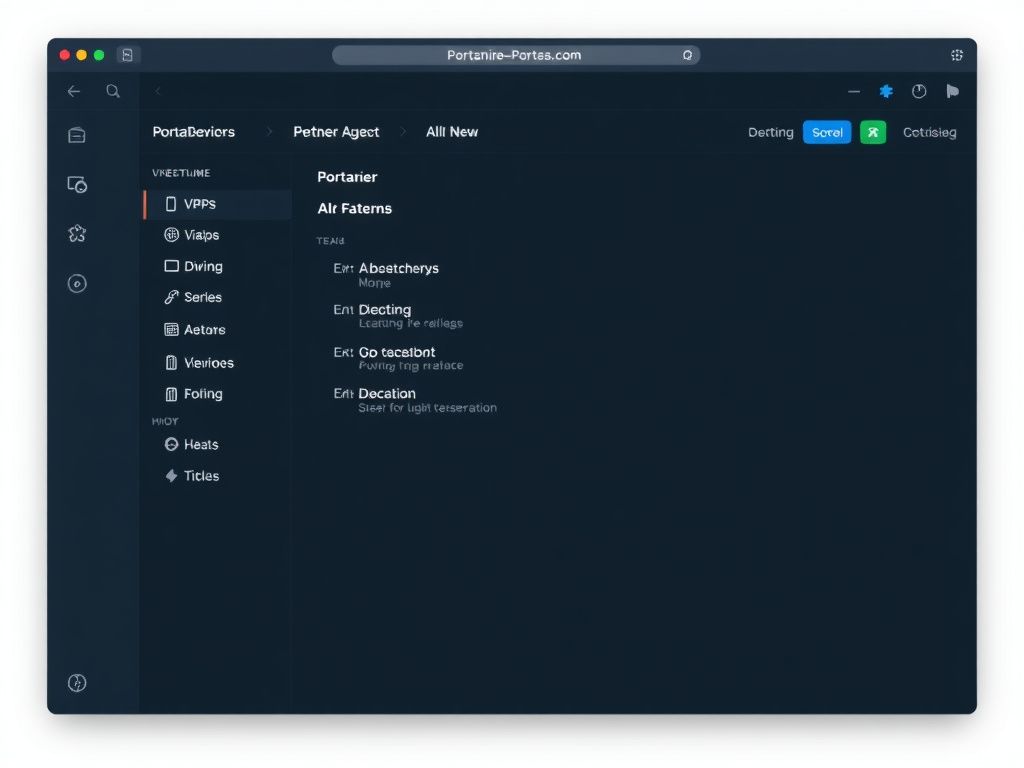Click the rectangle icon beside Diving
The height and width of the screenshot is (768, 1024).
tap(171, 266)
